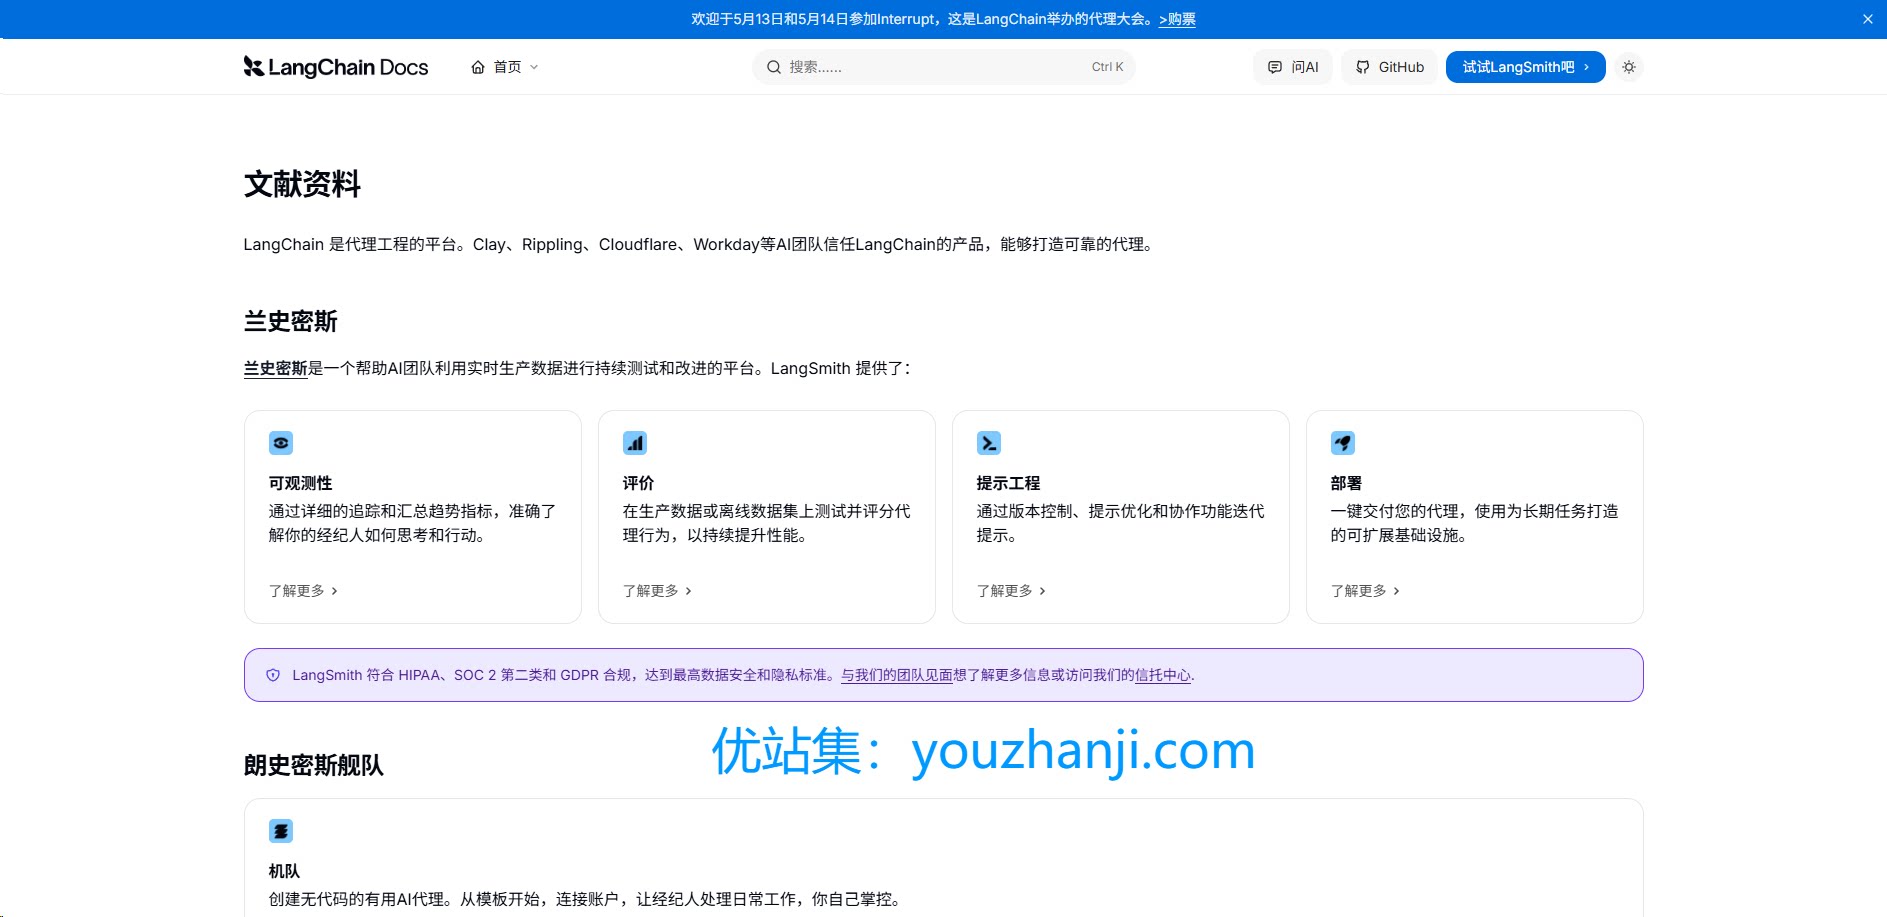The height and width of the screenshot is (917, 1887).
Task: Click the eye icon on 可观测性 card
Action: 280,443
